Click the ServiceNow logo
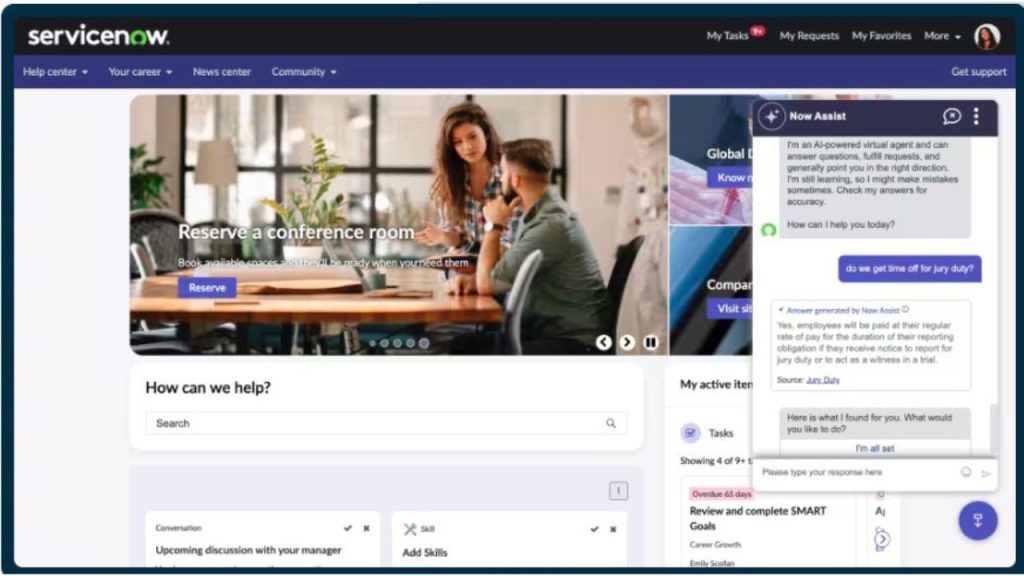The width and height of the screenshot is (1024, 576). point(98,36)
